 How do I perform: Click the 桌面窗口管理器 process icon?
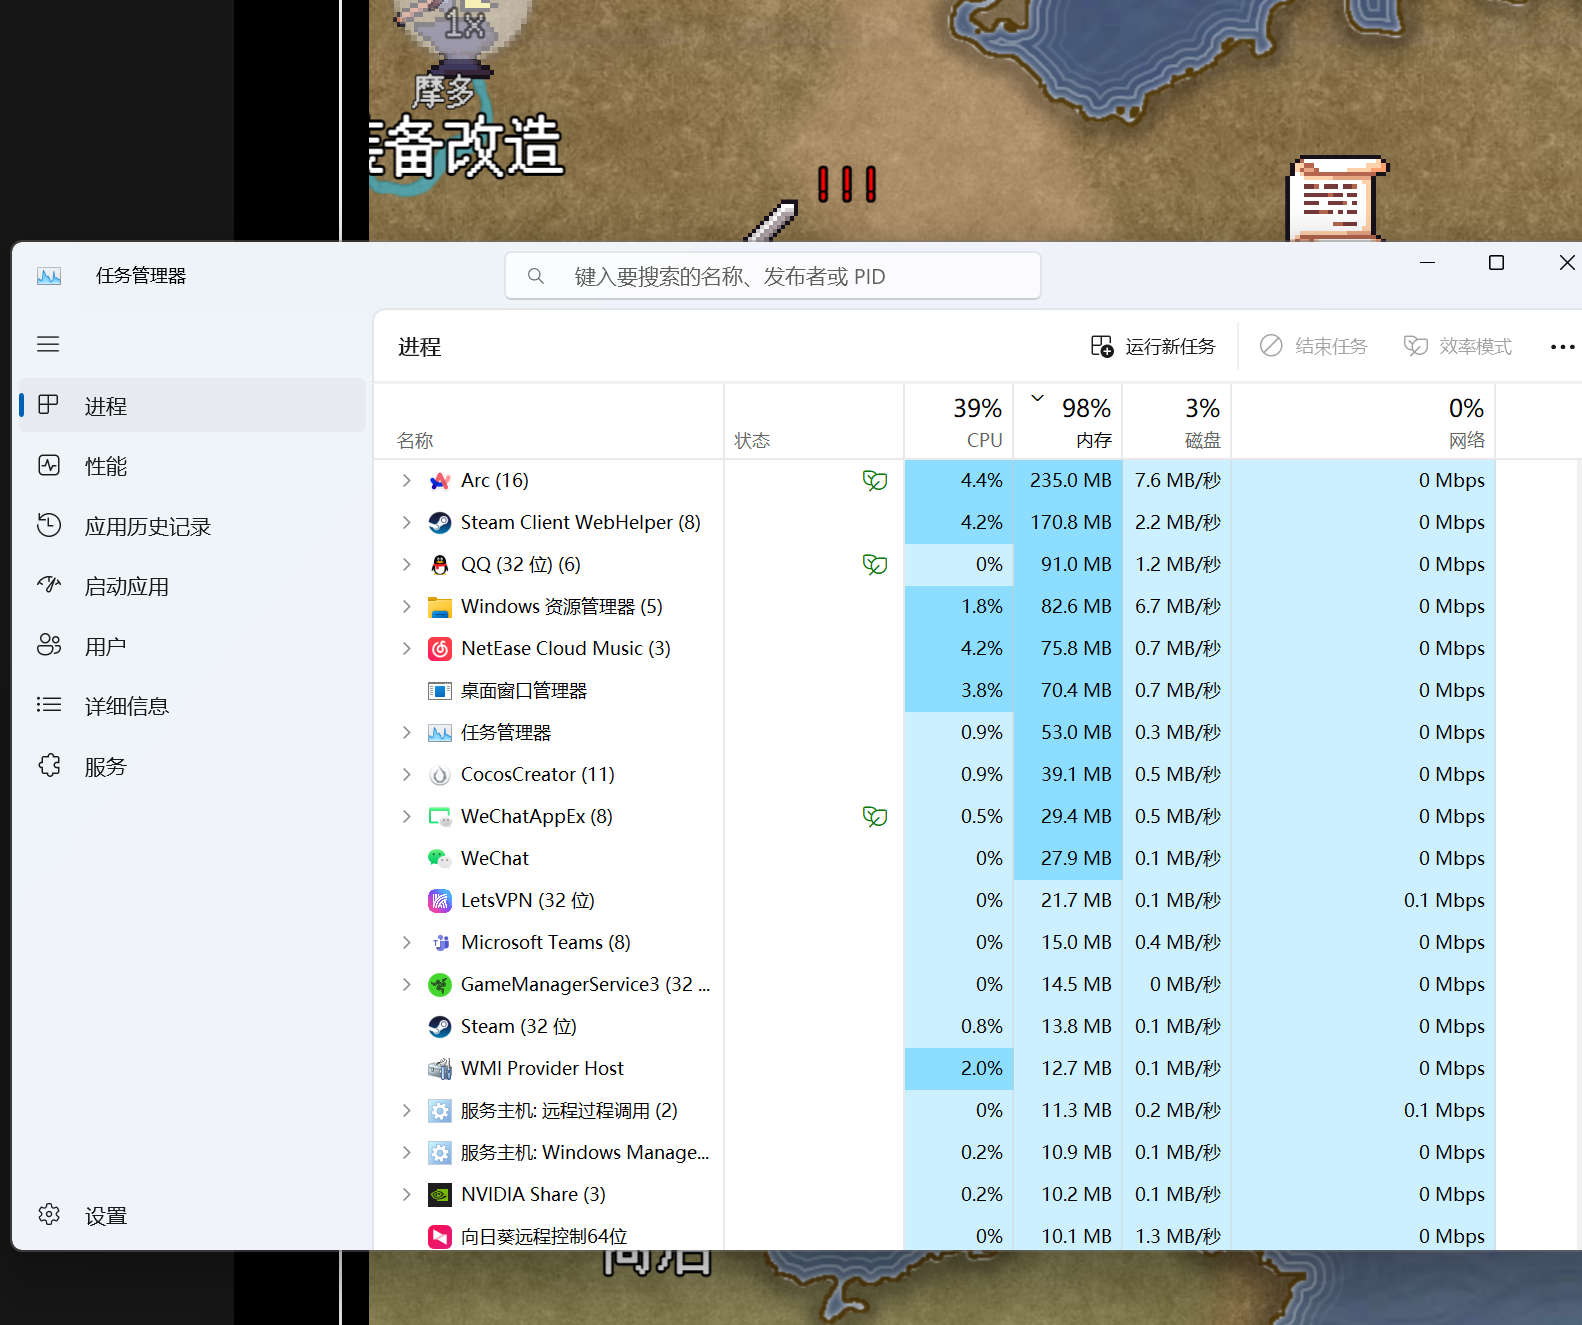point(440,691)
